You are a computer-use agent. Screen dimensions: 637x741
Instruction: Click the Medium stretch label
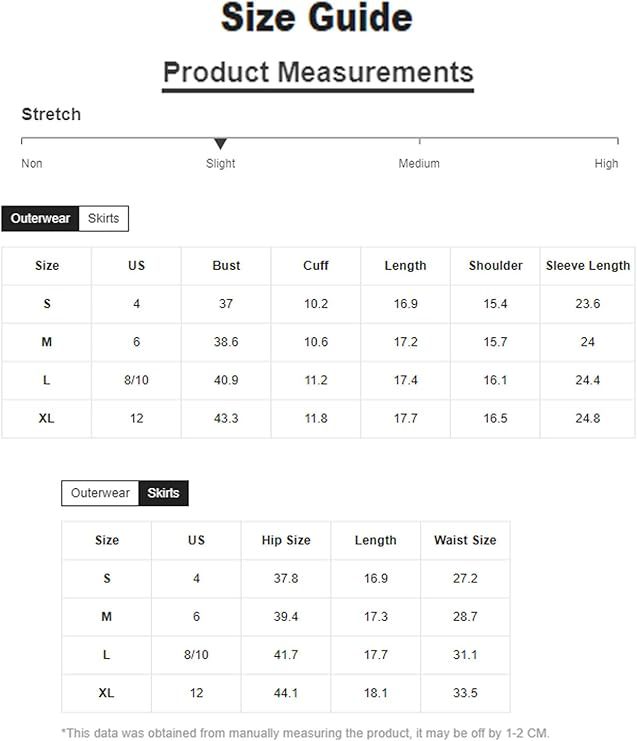[x=419, y=164]
